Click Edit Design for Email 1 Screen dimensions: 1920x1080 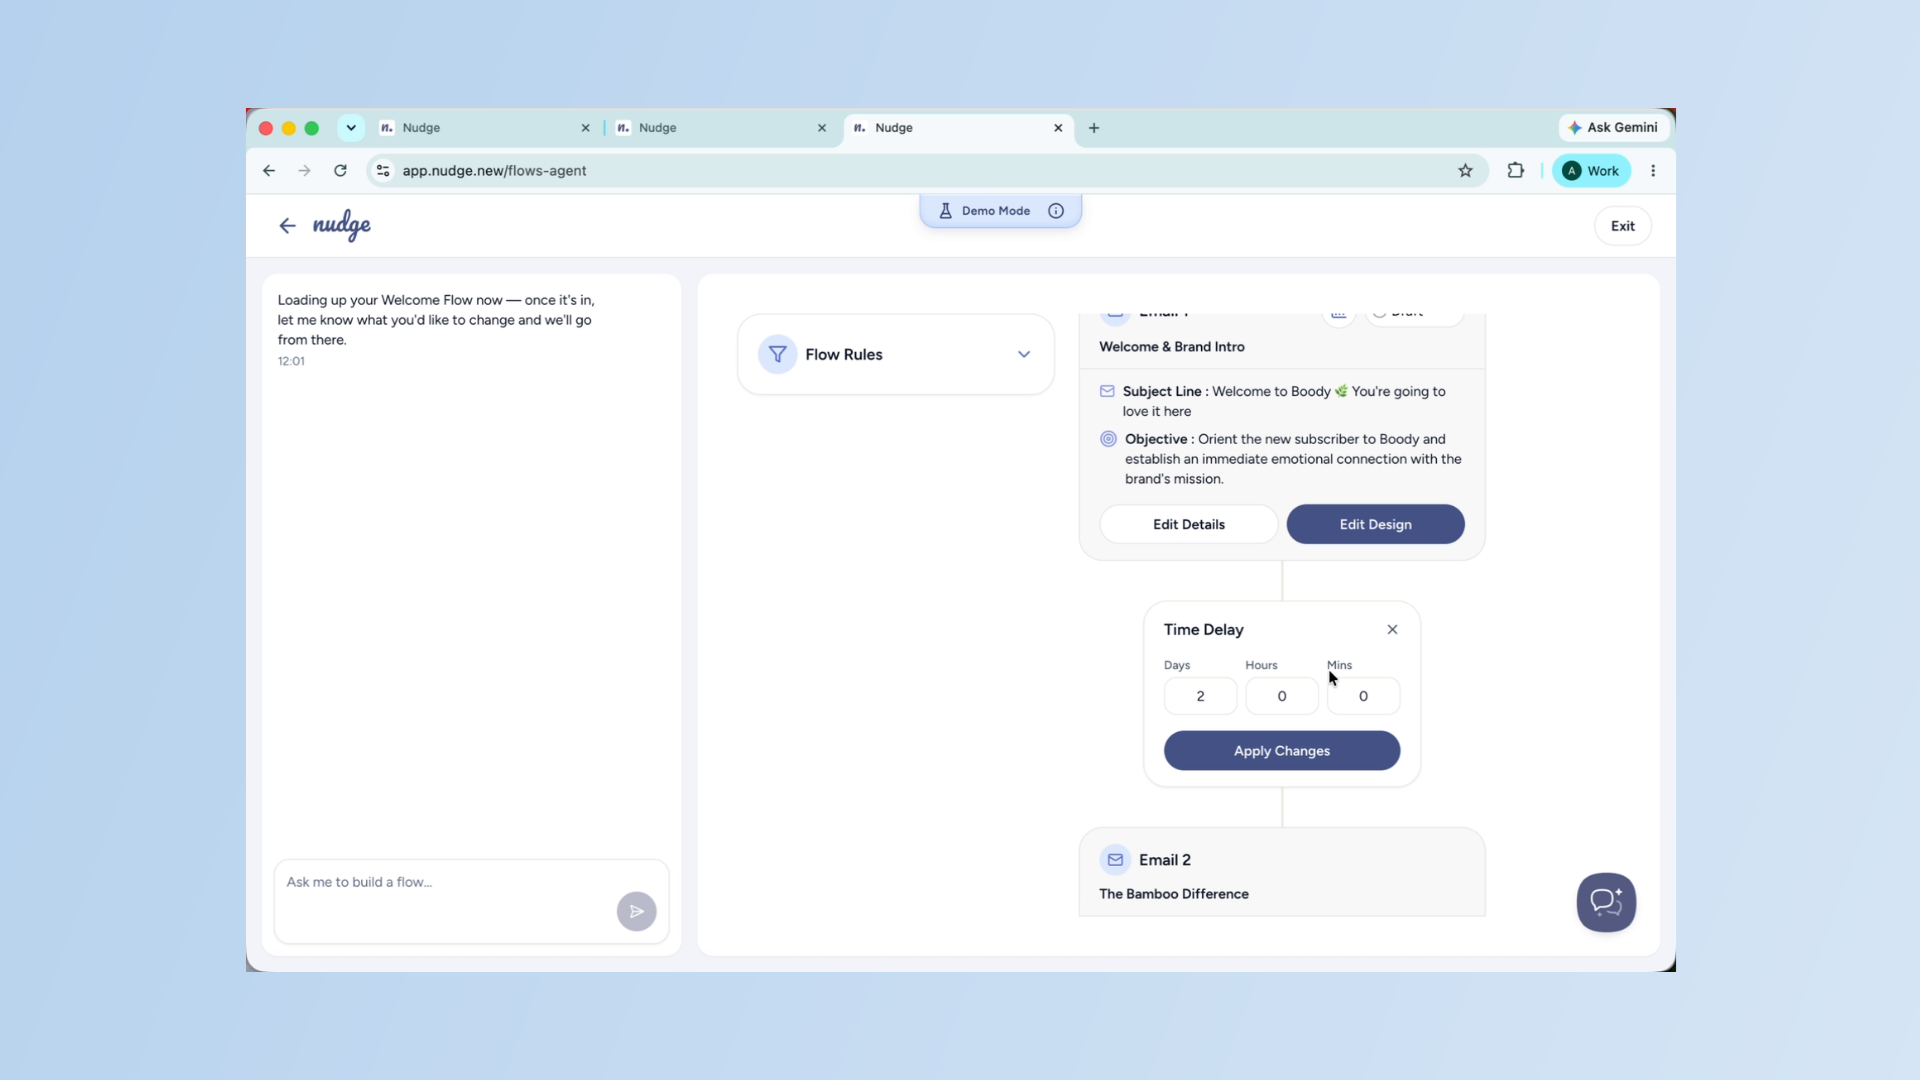click(1375, 524)
